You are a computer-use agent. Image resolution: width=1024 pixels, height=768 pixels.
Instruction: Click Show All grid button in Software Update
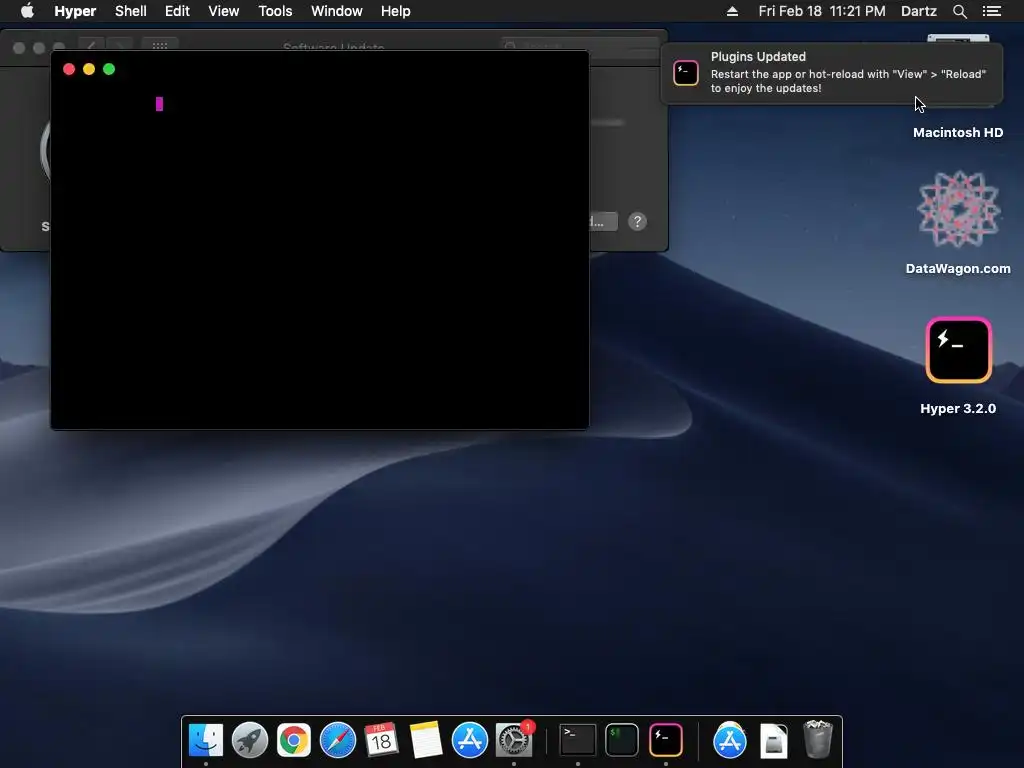[160, 44]
